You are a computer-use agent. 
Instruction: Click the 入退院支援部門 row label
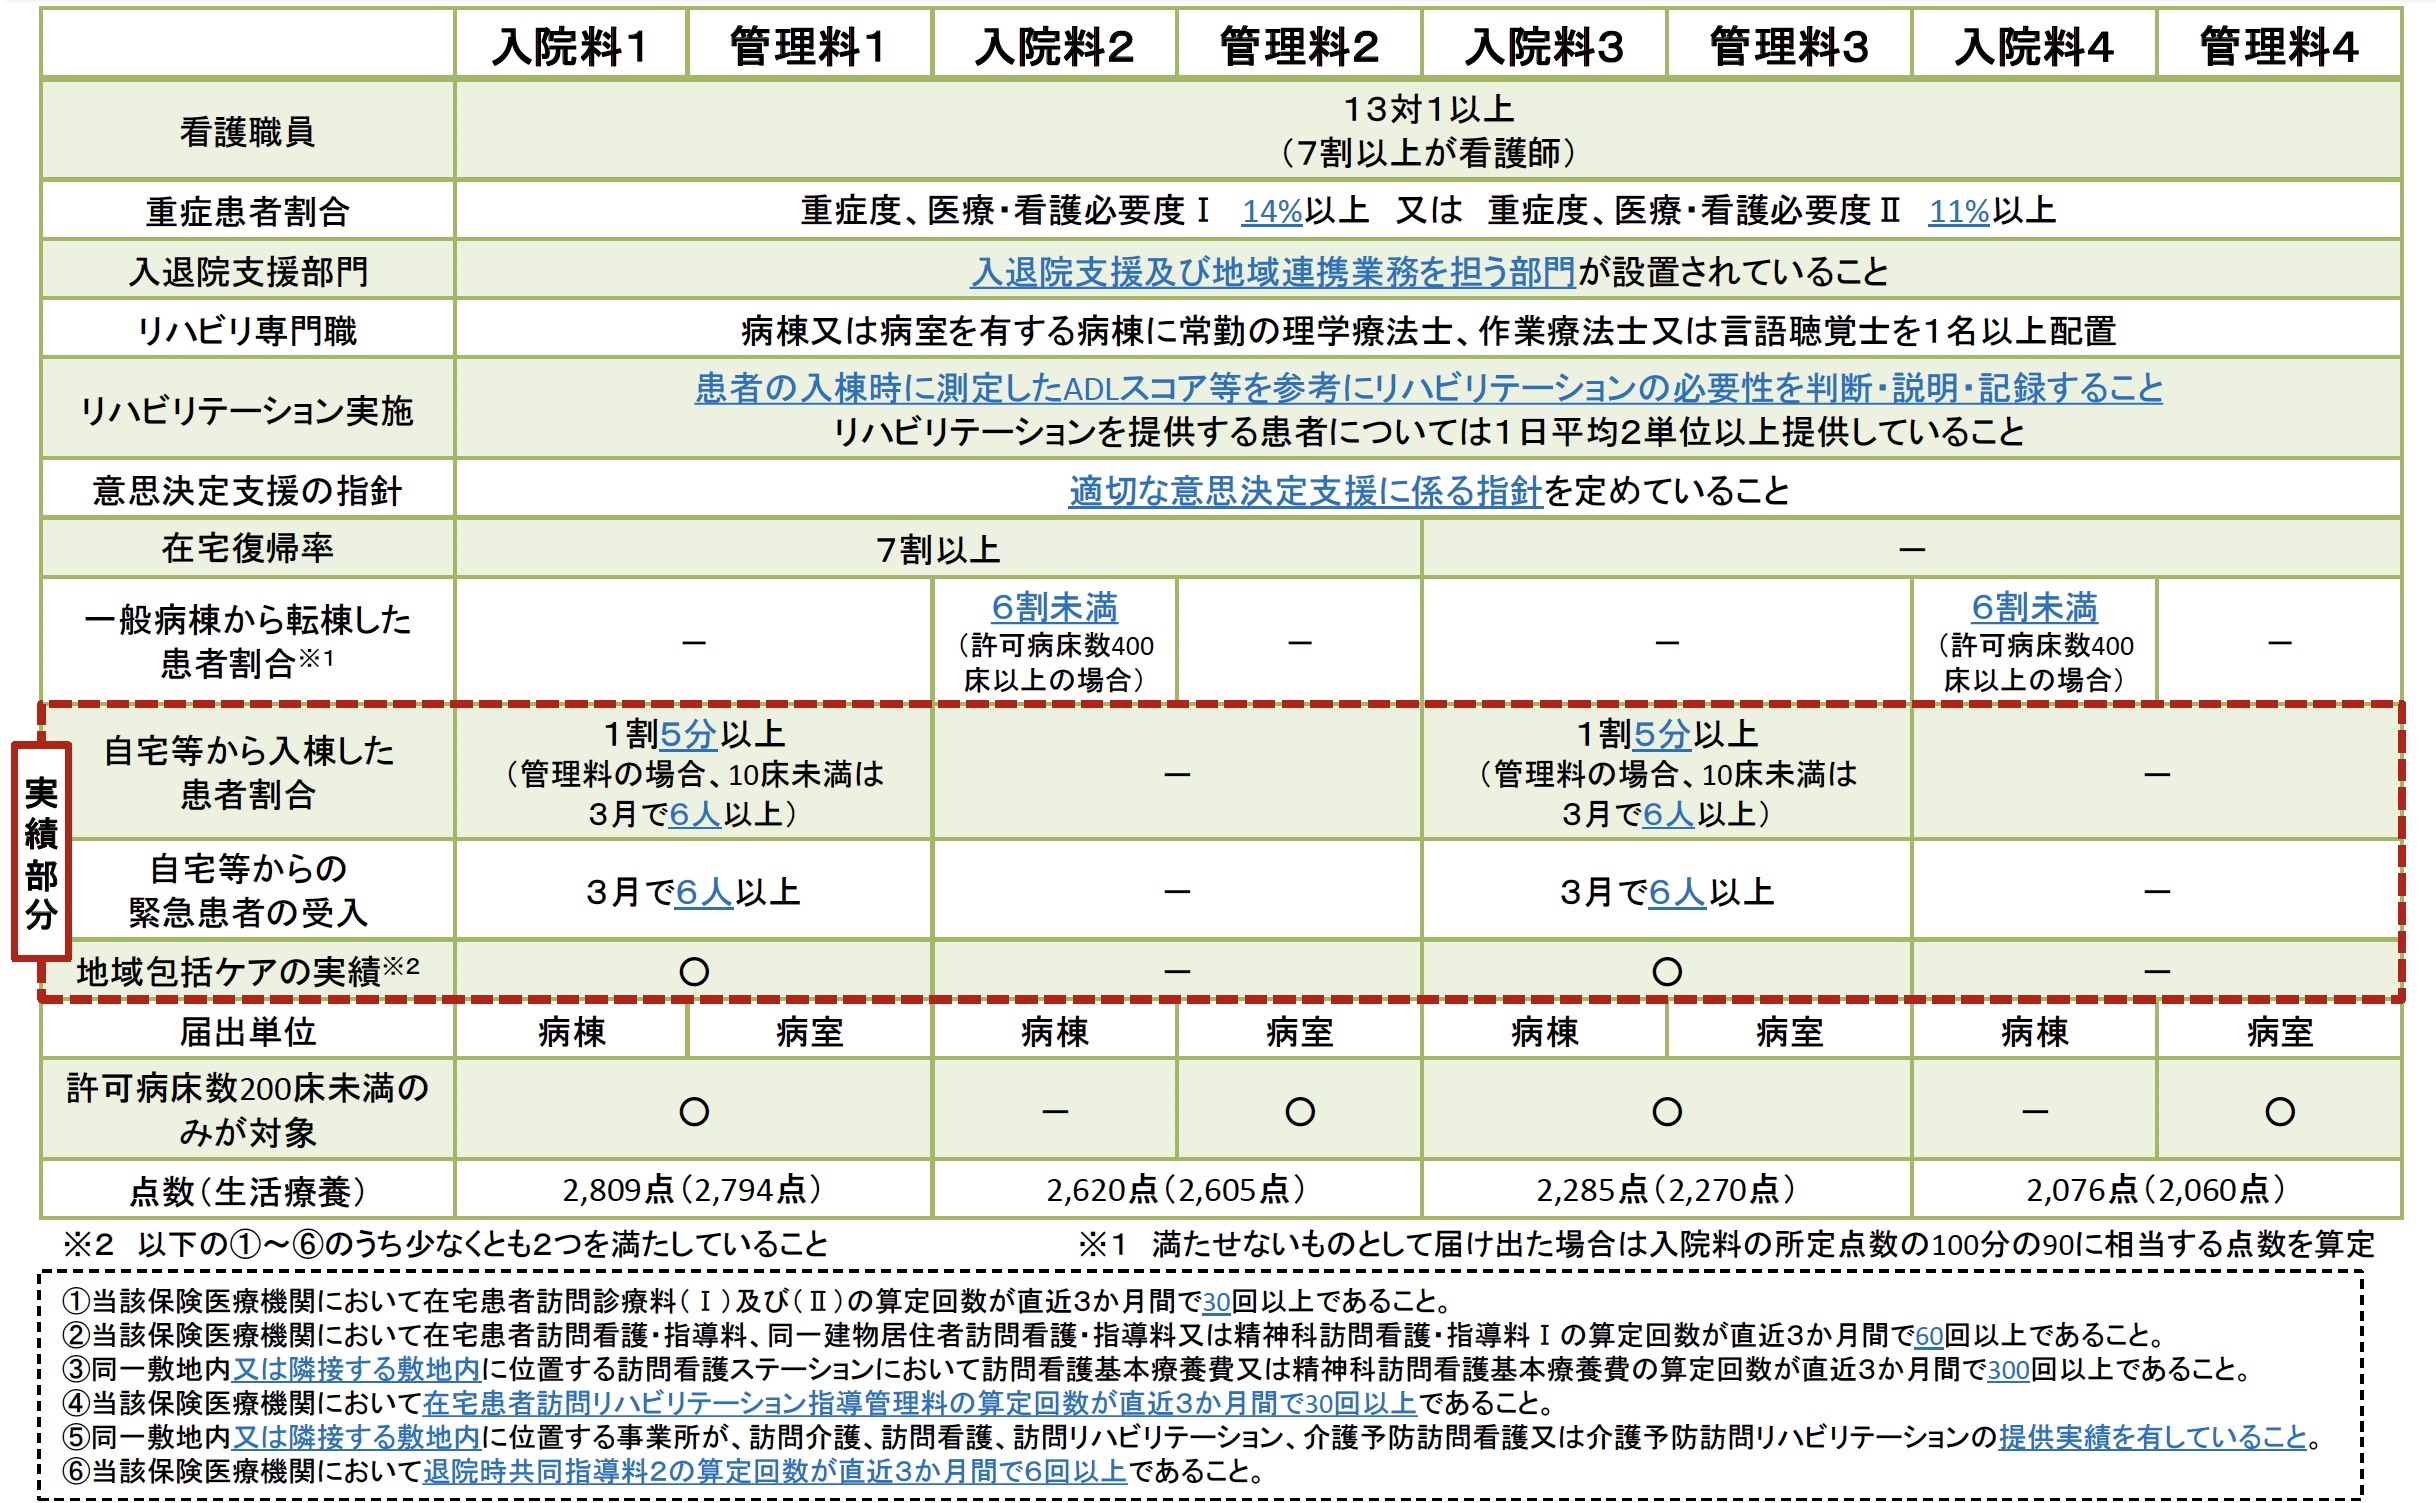[247, 271]
